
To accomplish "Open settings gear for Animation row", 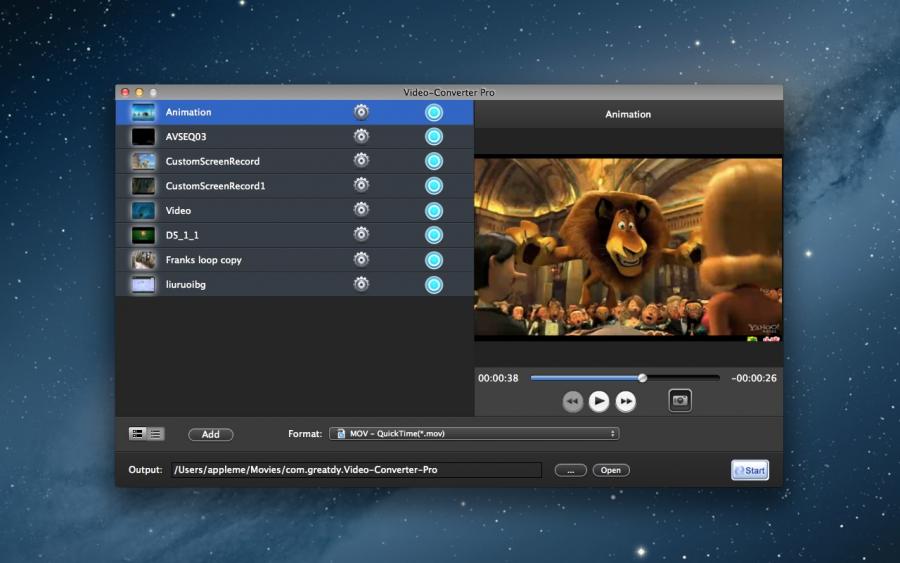I will 361,112.
